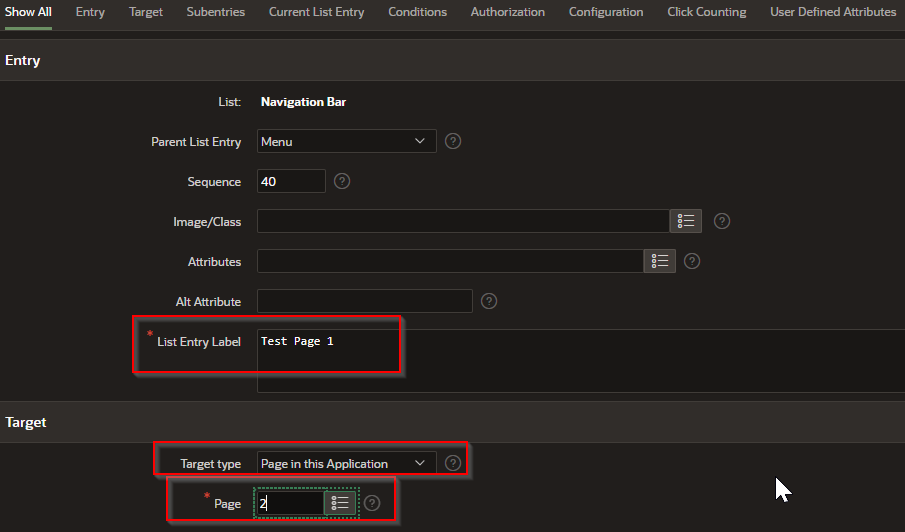Screen dimensions: 905x532
Task: Focus the Alt Attribute input field
Action: click(x=365, y=301)
